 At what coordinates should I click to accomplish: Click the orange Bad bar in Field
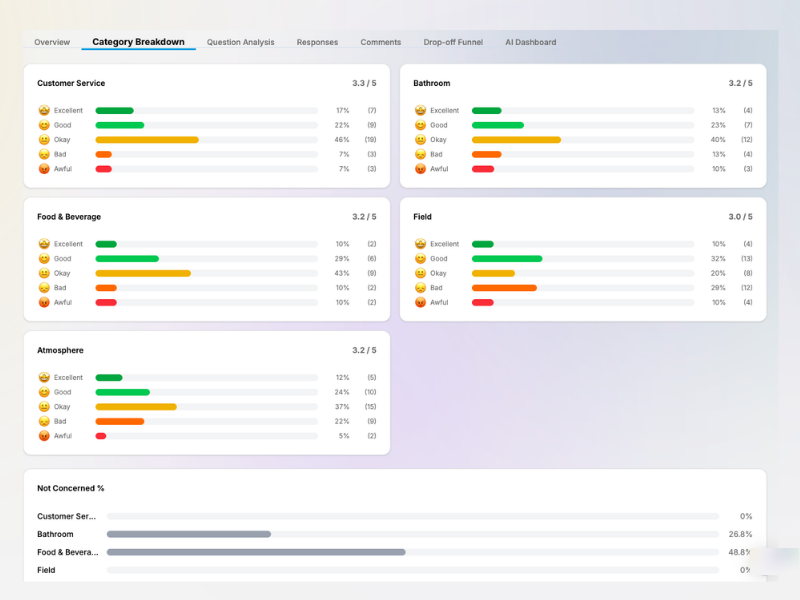click(x=504, y=288)
